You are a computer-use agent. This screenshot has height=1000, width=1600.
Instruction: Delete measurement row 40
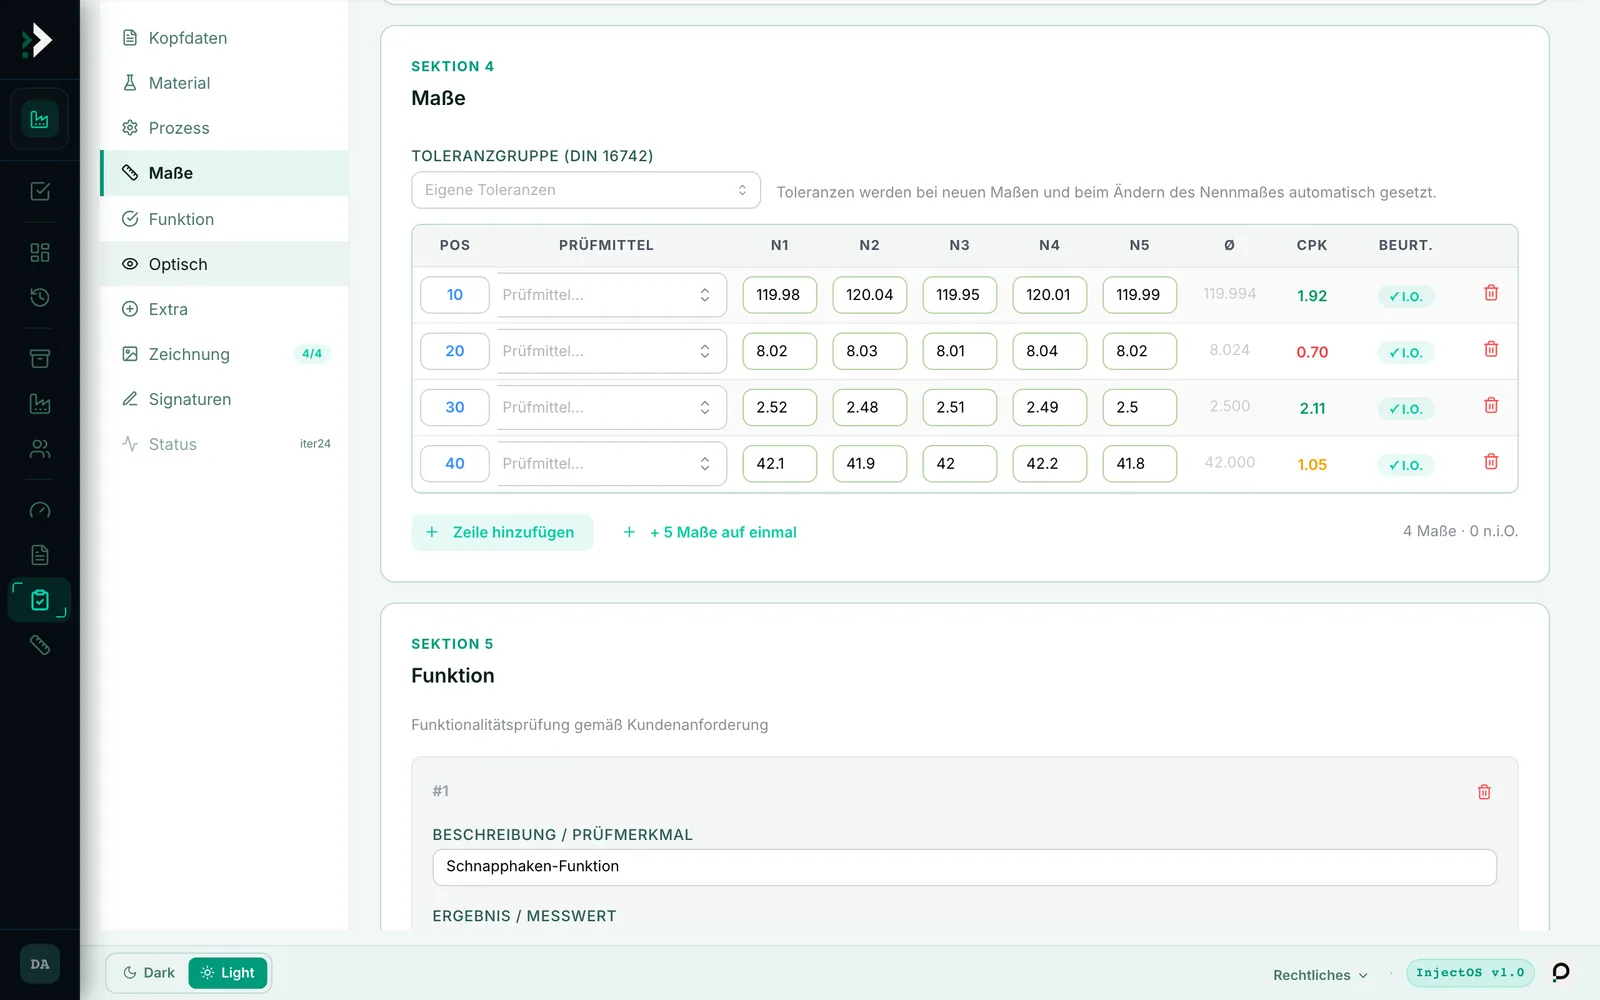pyautogui.click(x=1491, y=461)
